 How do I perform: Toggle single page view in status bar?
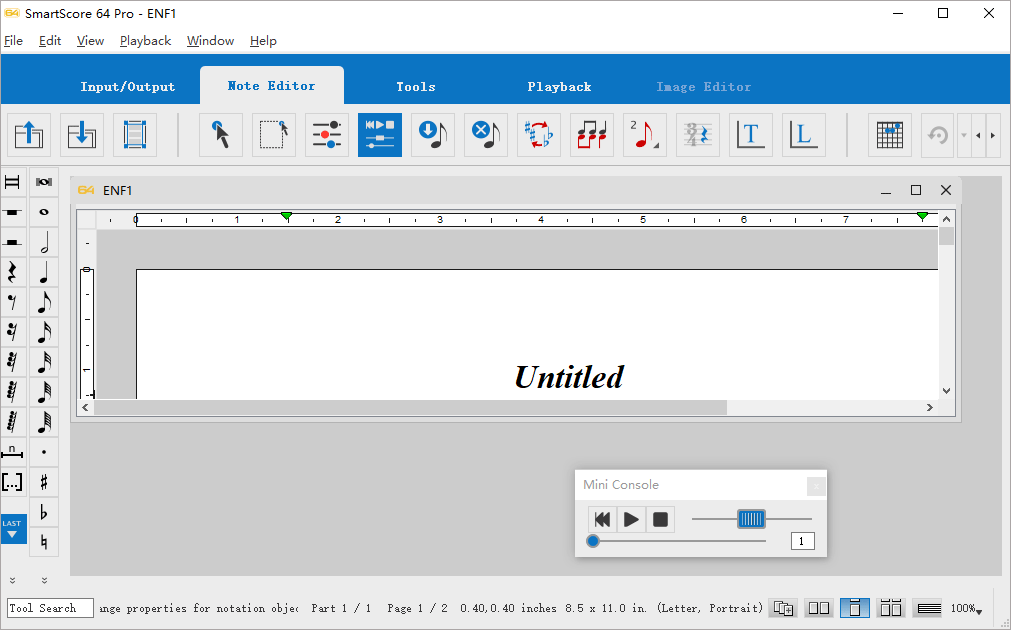point(854,608)
